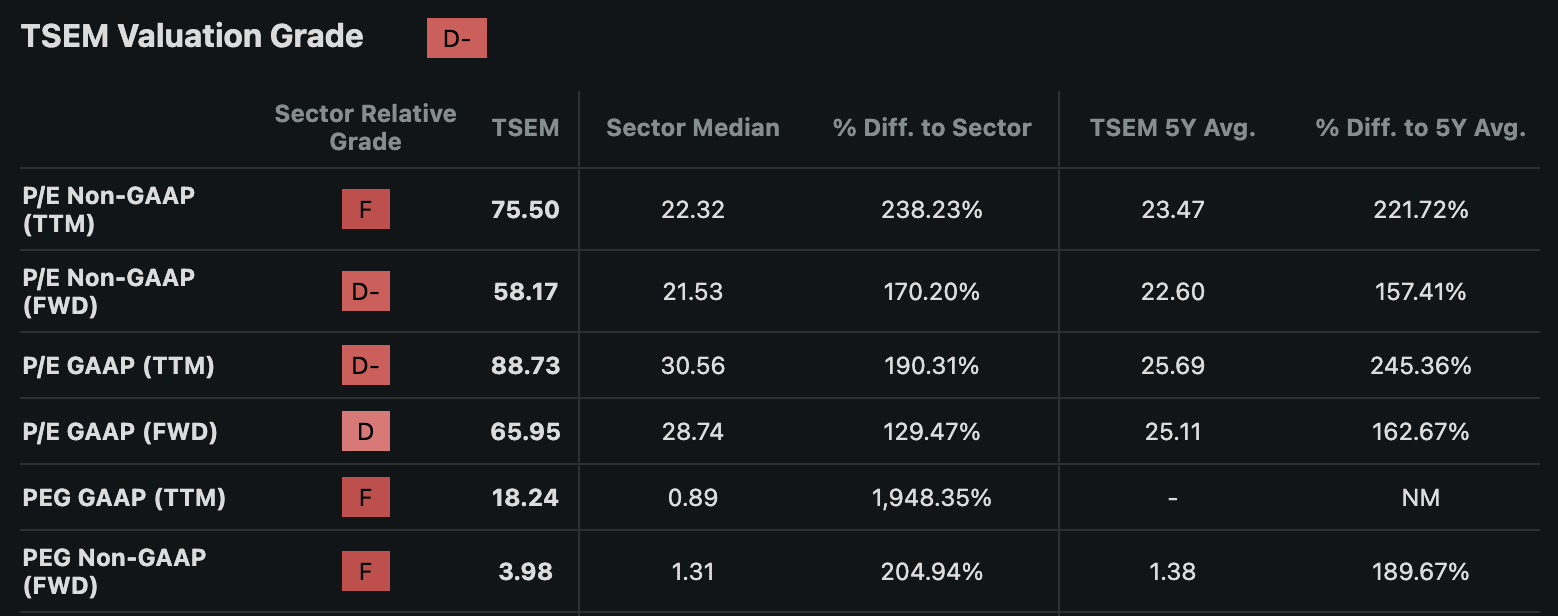Click the TSEM 5Y Avg. column header
This screenshot has height=616, width=1558.
click(1173, 128)
